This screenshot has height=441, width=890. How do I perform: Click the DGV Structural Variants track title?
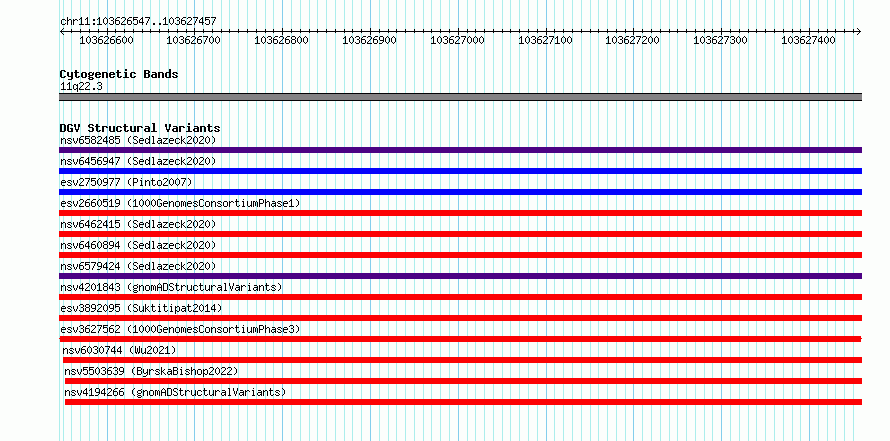pos(140,128)
